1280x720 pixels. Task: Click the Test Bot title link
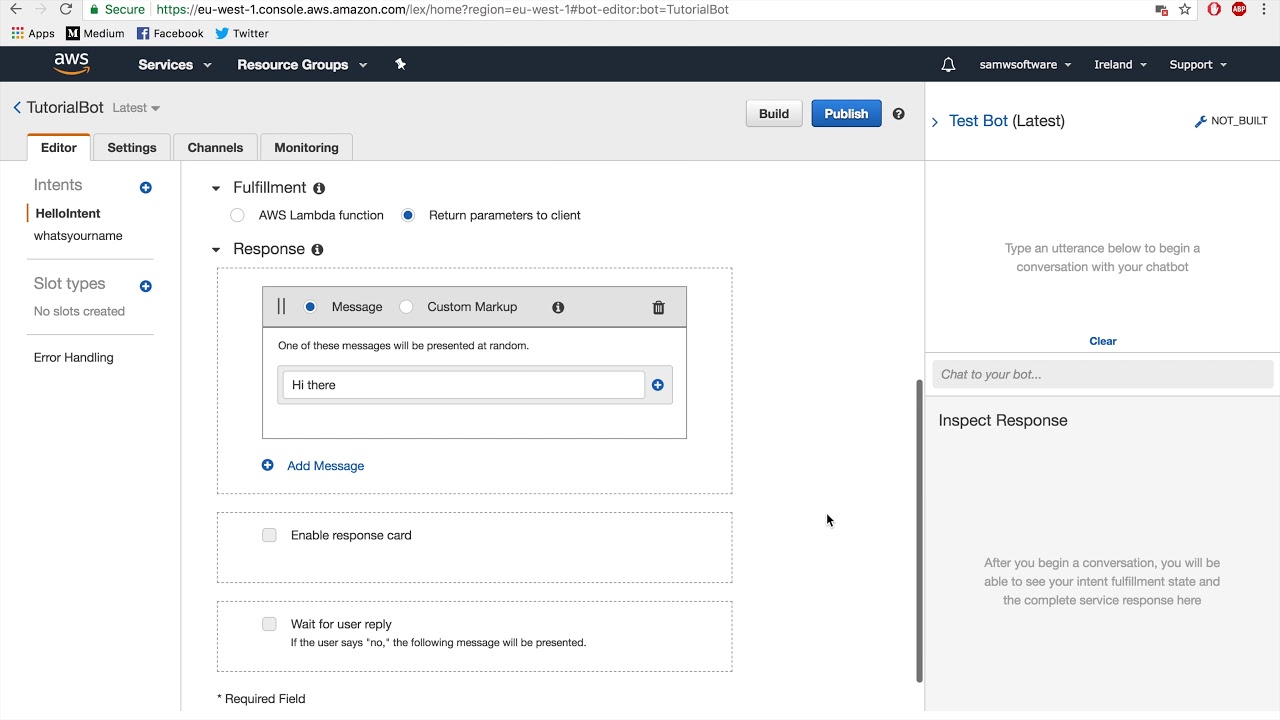[x=978, y=121]
